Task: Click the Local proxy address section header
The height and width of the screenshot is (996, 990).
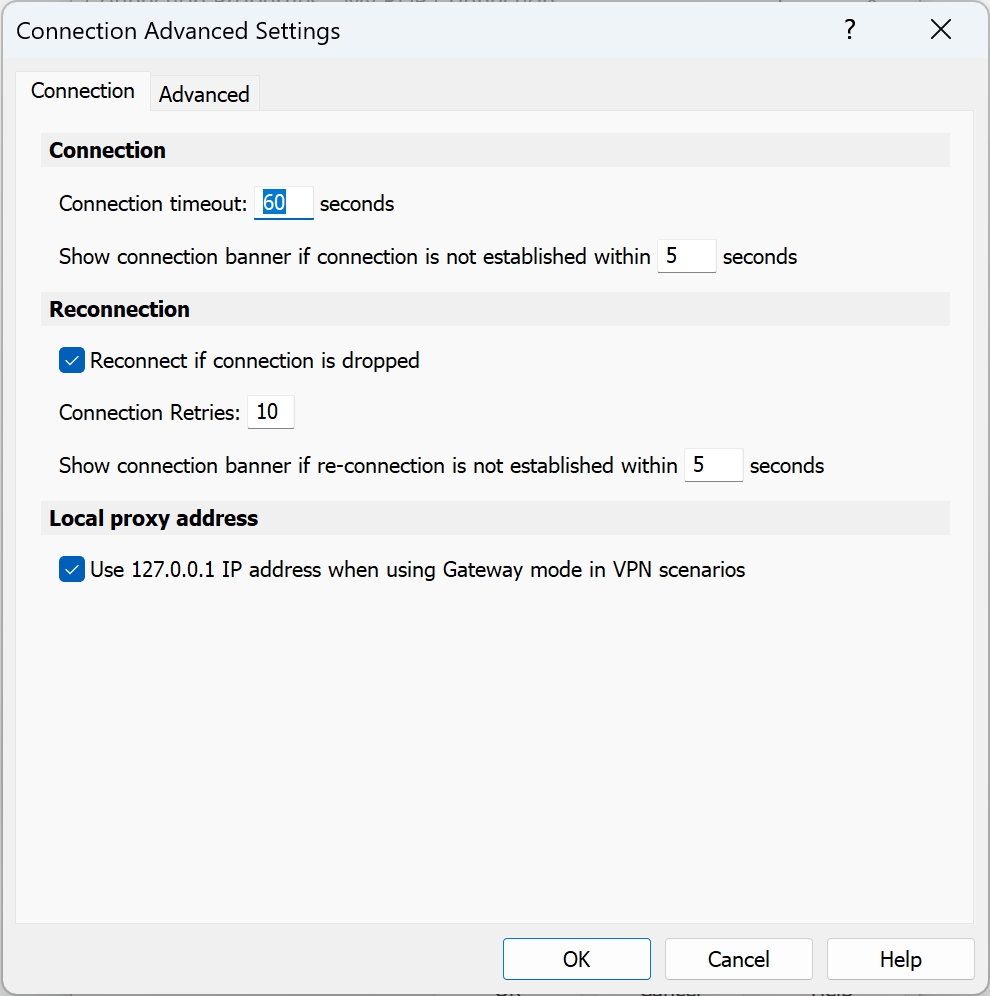Action: [x=154, y=518]
